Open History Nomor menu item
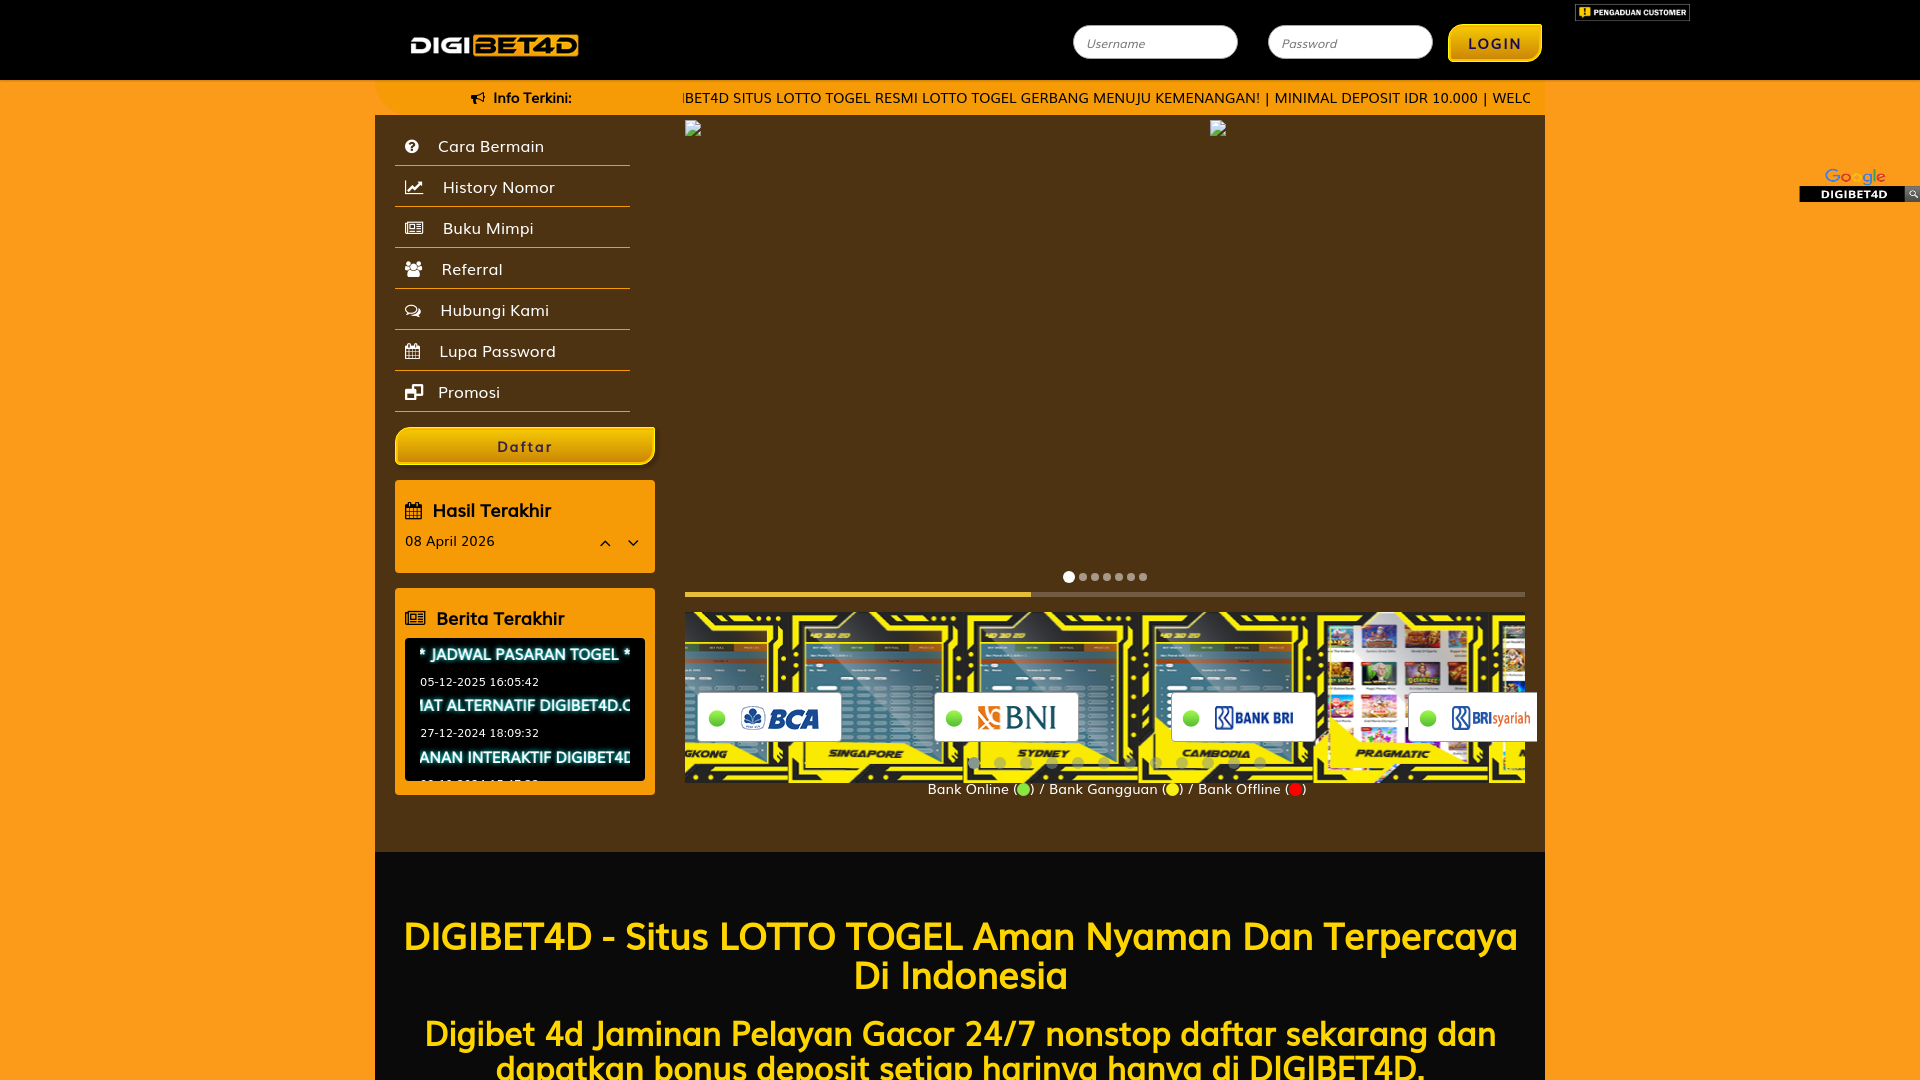The height and width of the screenshot is (1080, 1920). point(512,187)
